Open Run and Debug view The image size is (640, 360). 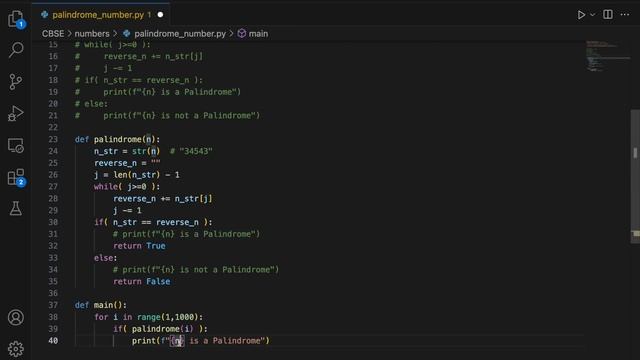[x=16, y=113]
